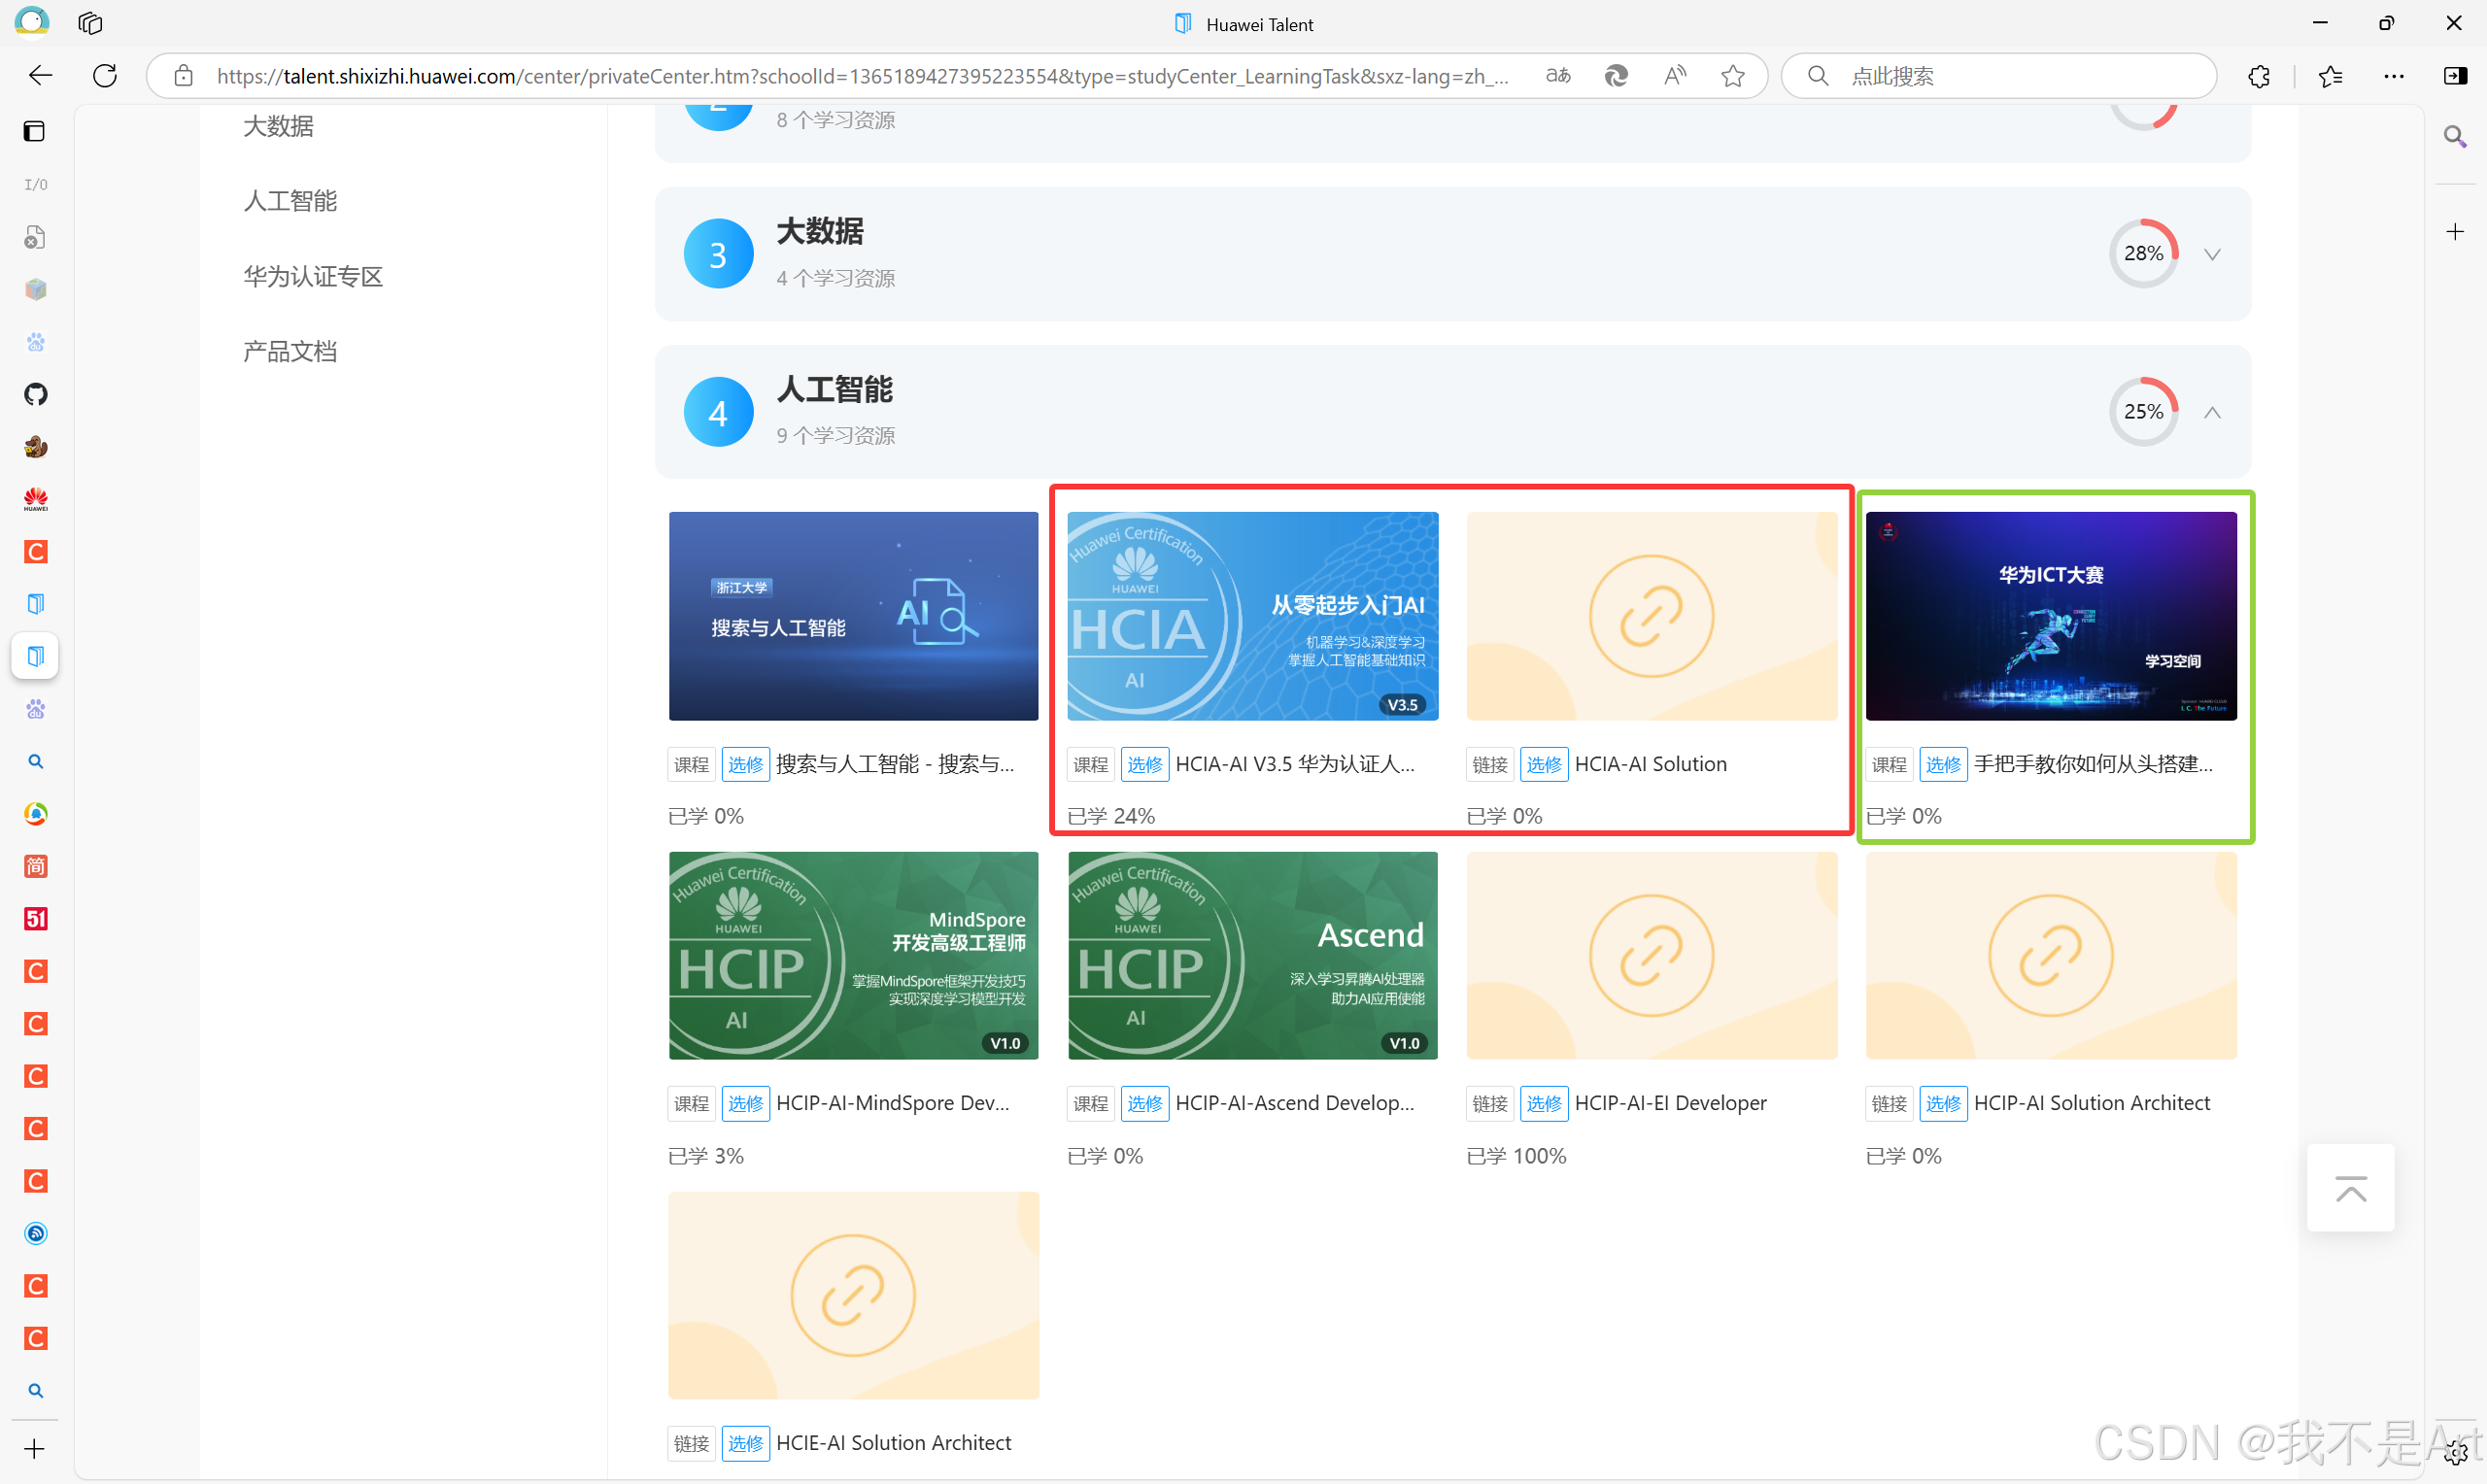Open browser settings ellipsis menu
The height and width of the screenshot is (1484, 2487).
[x=2394, y=76]
